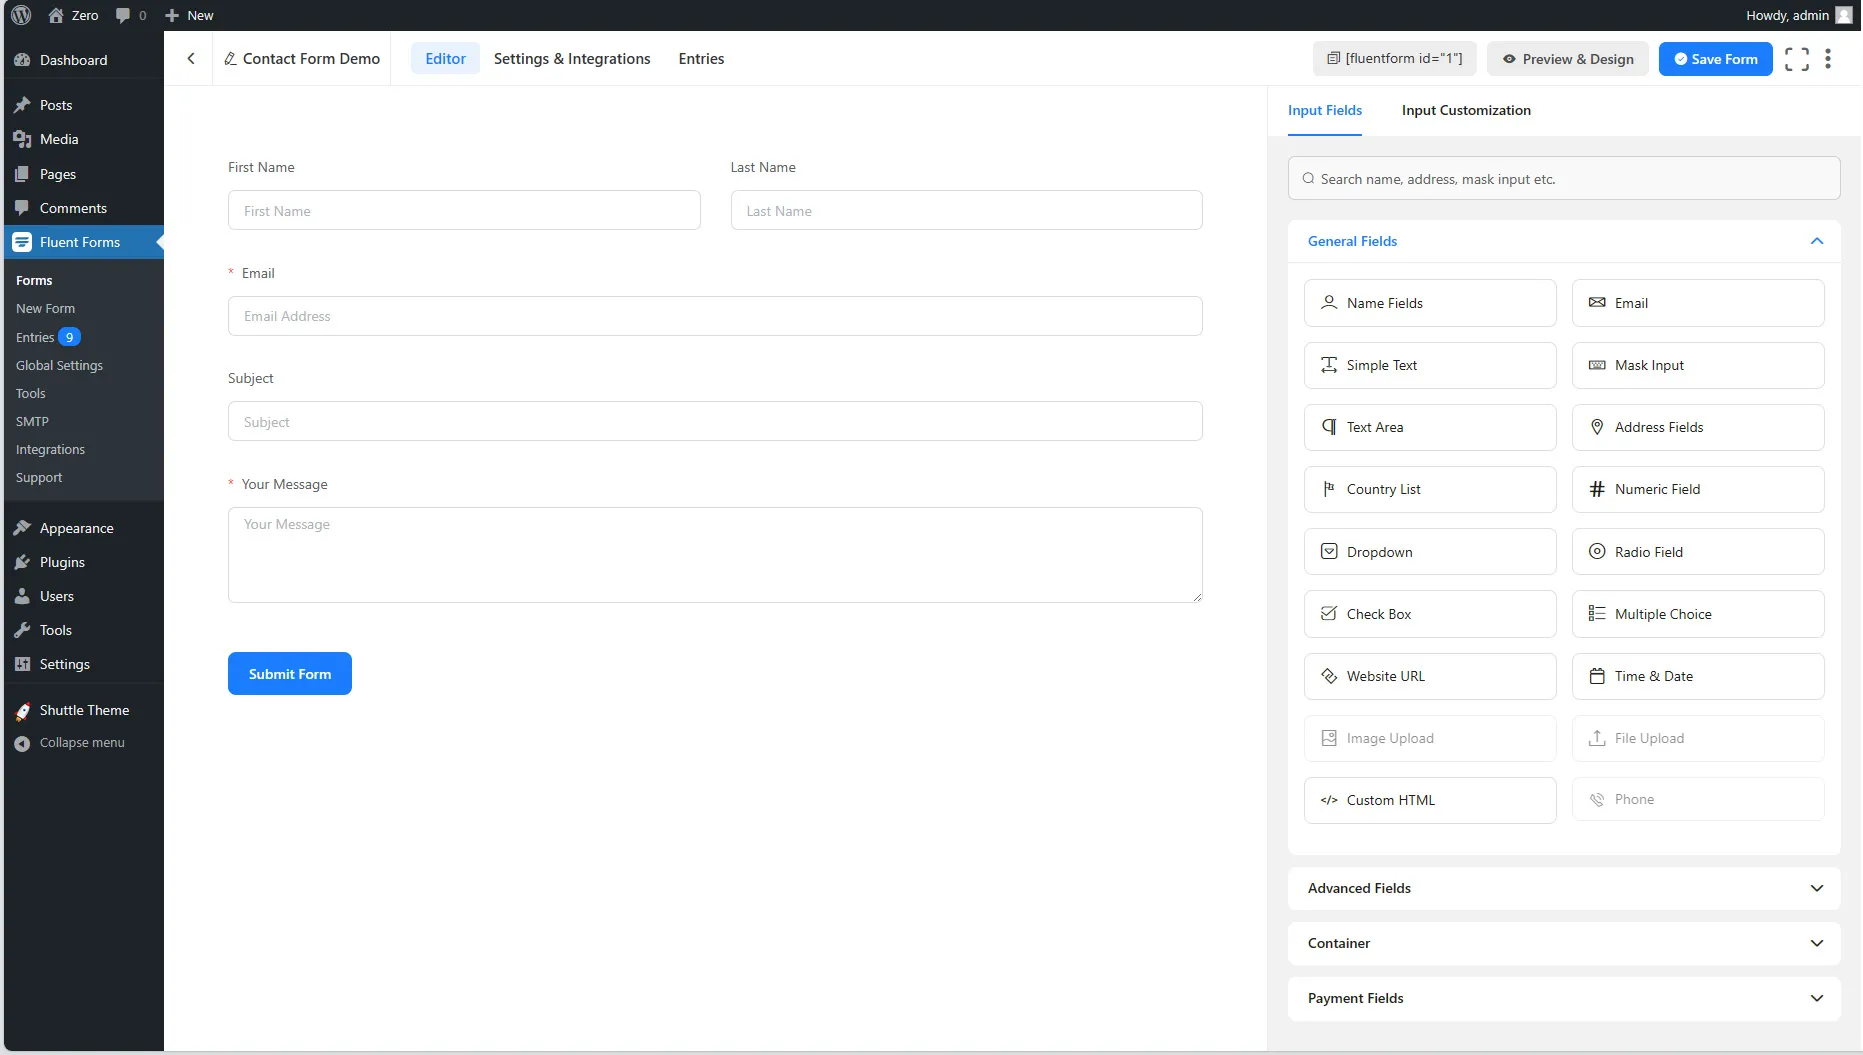Image resolution: width=1863 pixels, height=1055 pixels.
Task: Expand the Payment Fields section
Action: click(1563, 998)
